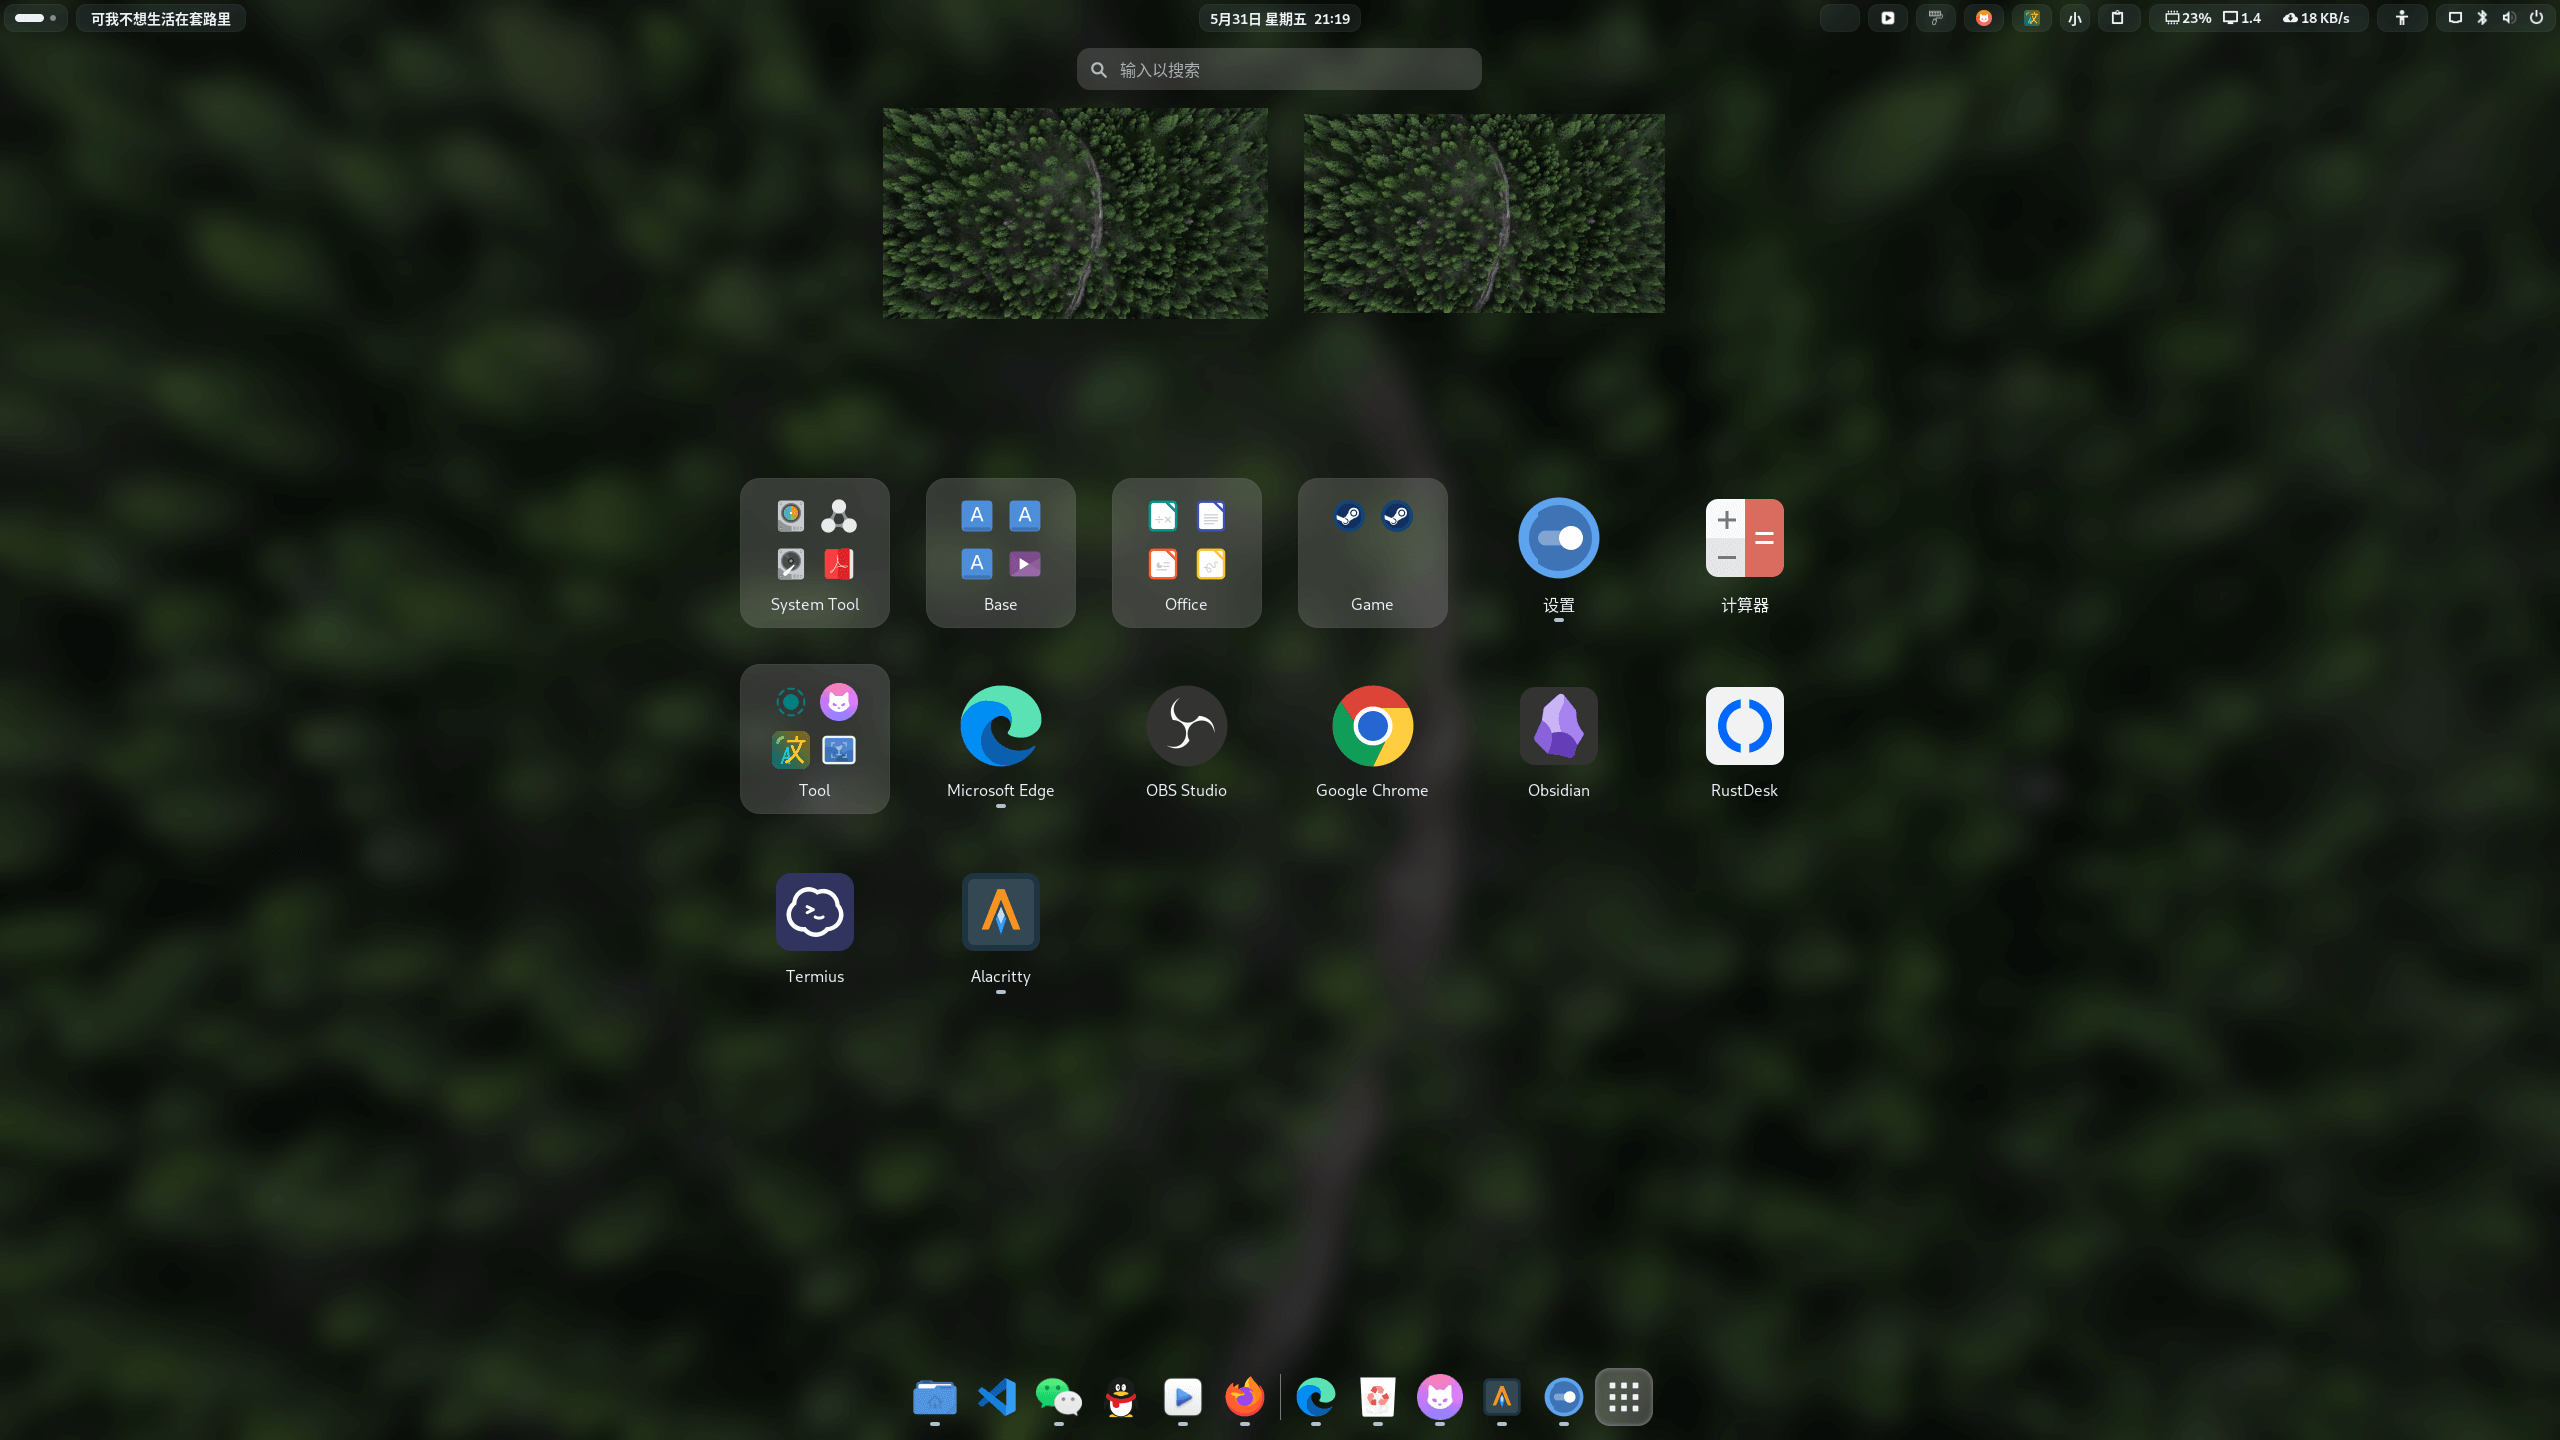2560x1440 pixels.
Task: Launch the 计算器 calculator app
Action: tap(1744, 552)
